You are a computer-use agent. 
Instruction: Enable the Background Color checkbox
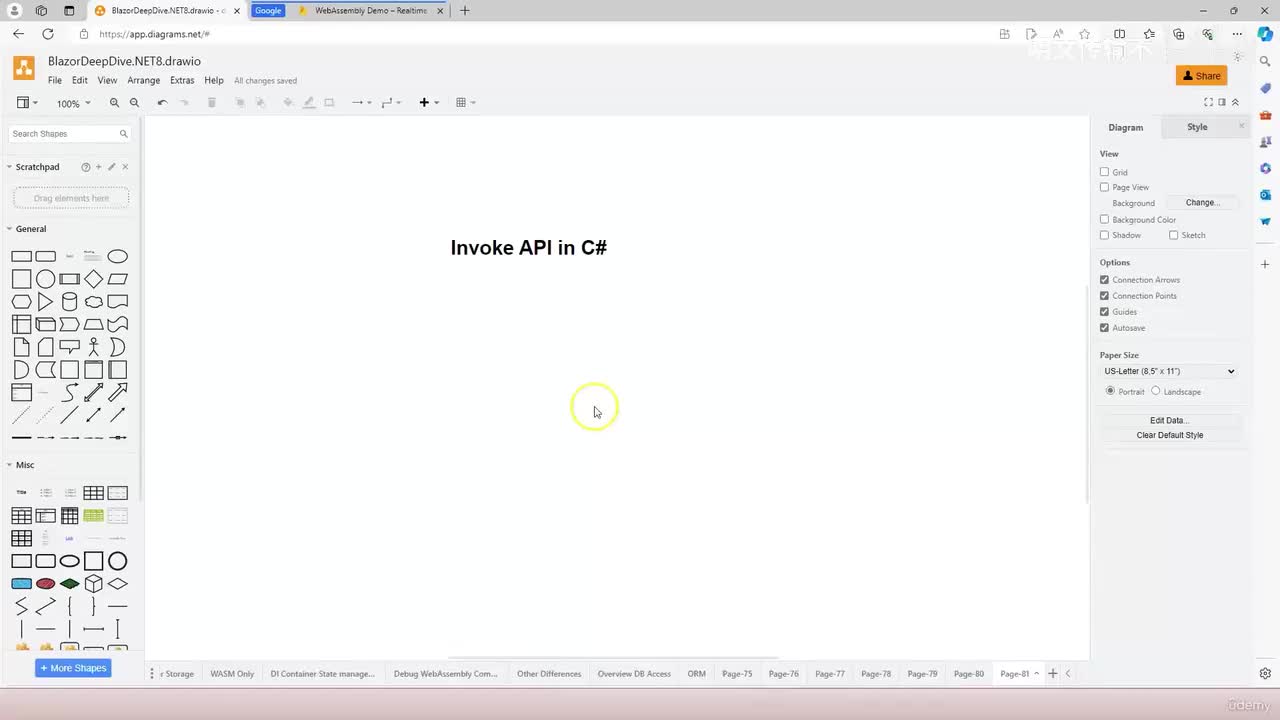click(x=1104, y=219)
